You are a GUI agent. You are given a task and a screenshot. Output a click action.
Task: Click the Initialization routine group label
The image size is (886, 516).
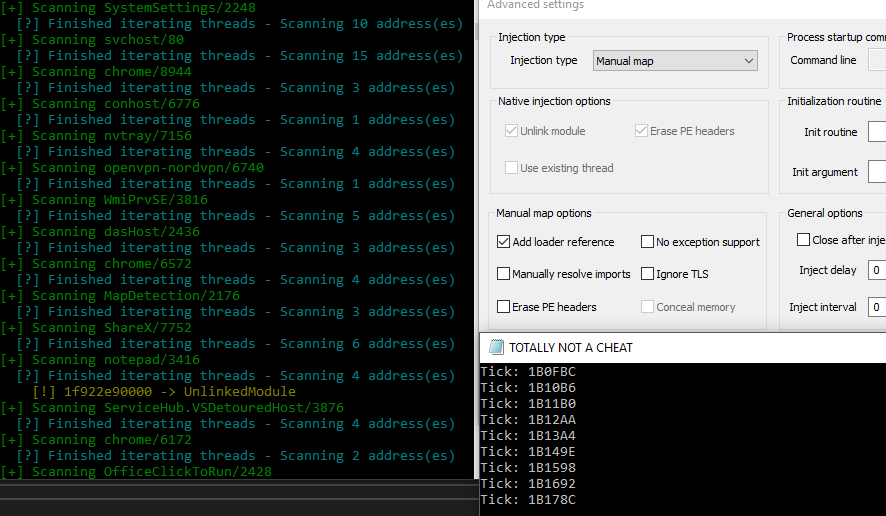click(834, 101)
